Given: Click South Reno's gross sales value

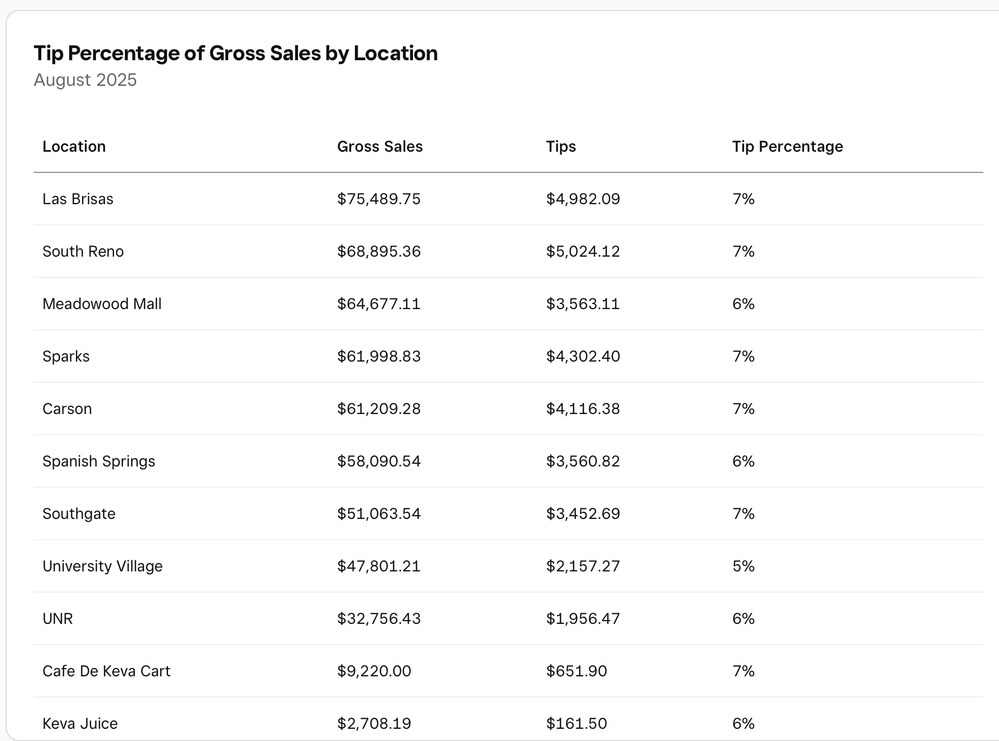Looking at the screenshot, I should coord(379,251).
